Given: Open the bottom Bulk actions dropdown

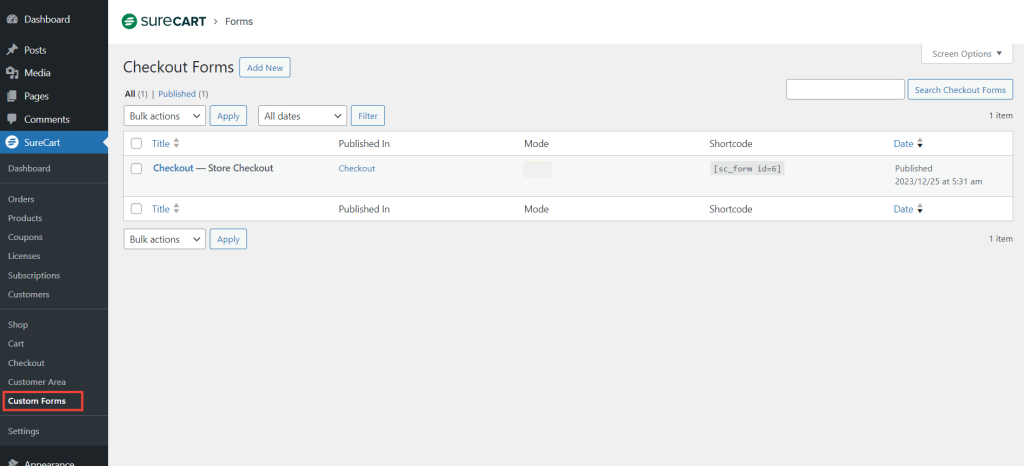Looking at the screenshot, I should 165,239.
